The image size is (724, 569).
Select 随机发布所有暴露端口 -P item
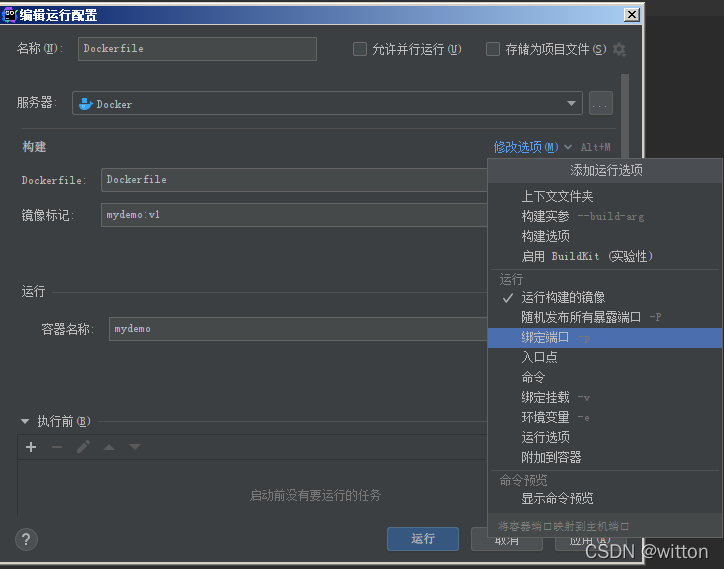coord(605,317)
